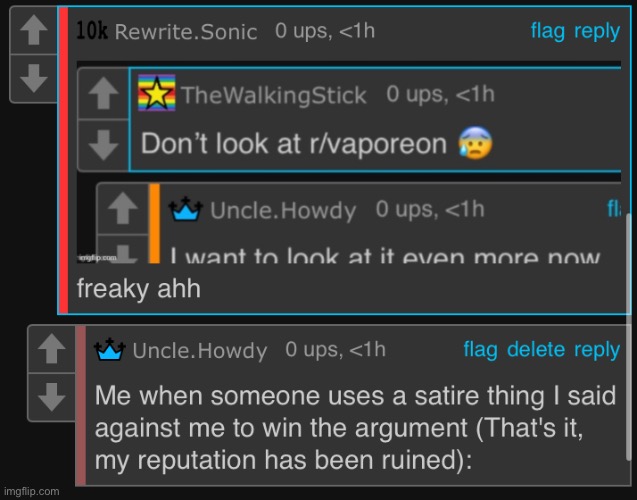Upvote TheWalkingStick's comment in embedded image
Image resolution: width=637 pixels, height=500 pixels.
click(x=103, y=93)
